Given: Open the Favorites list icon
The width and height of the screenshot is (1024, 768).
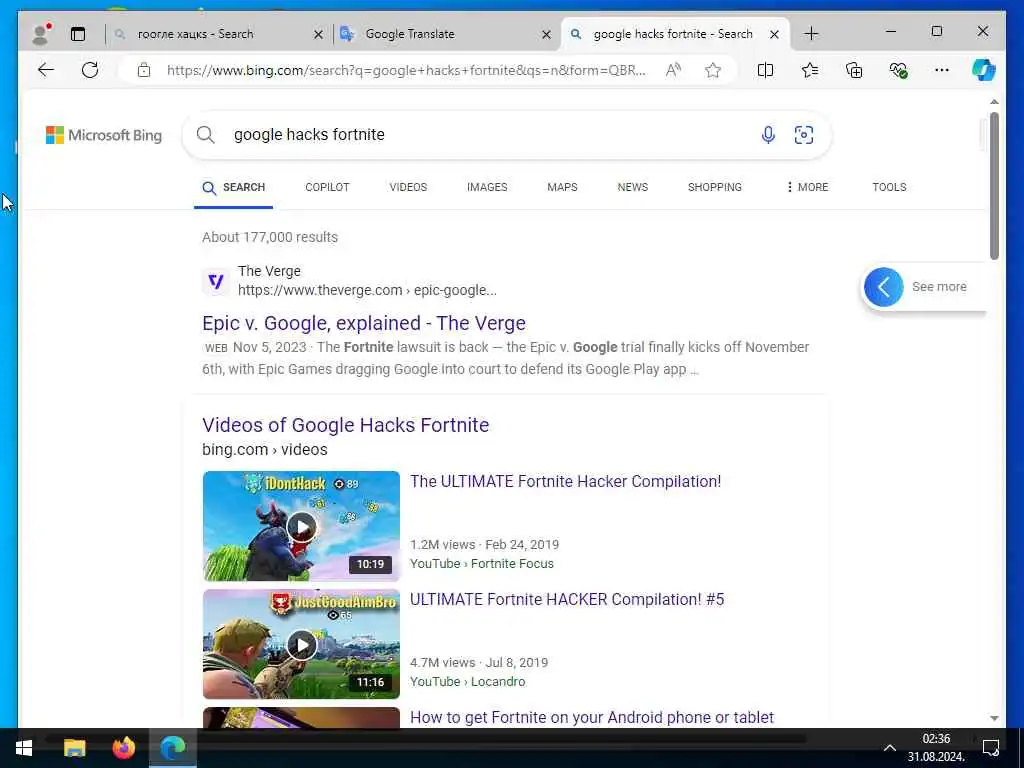Looking at the screenshot, I should tap(810, 70).
